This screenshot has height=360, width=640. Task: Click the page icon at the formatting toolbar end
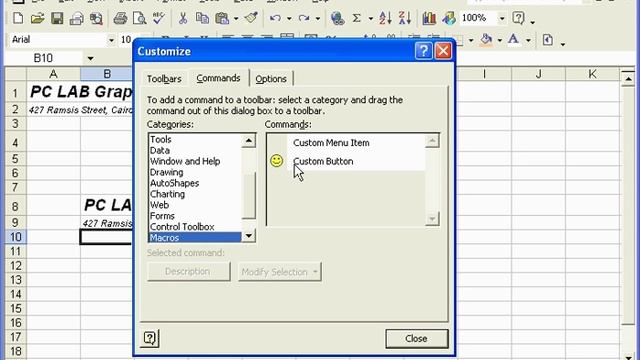(548, 40)
